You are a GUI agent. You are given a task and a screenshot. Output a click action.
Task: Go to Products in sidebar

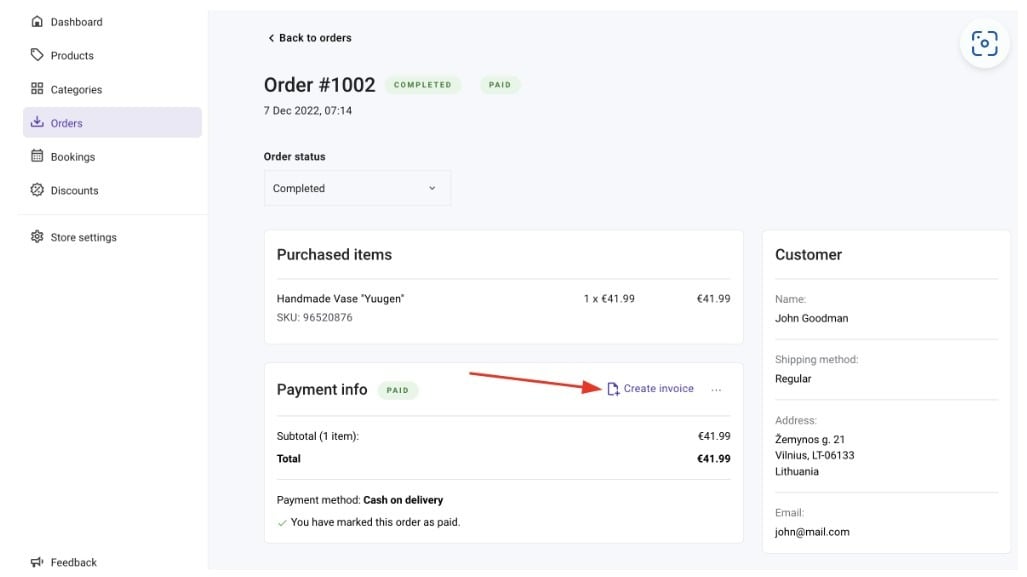(x=72, y=56)
